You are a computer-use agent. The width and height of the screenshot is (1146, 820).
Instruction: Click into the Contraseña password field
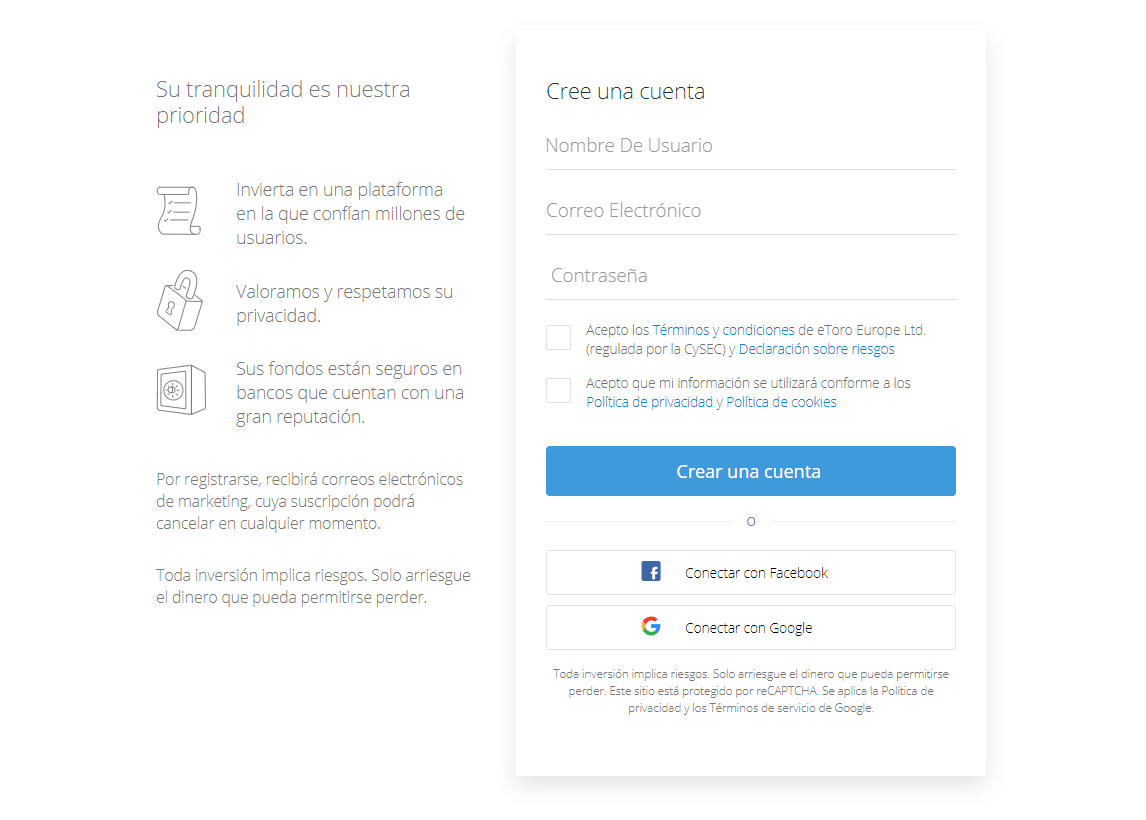[x=751, y=276]
